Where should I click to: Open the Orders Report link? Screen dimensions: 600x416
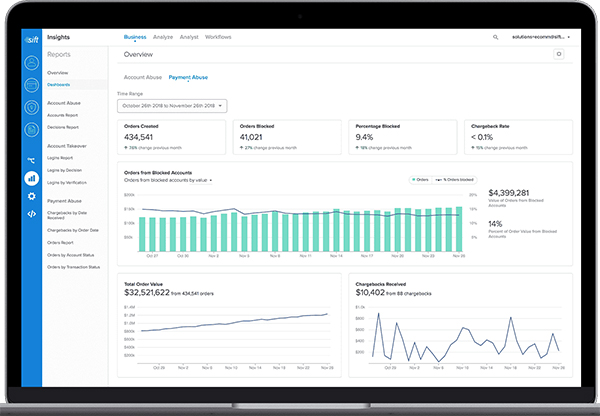[x=60, y=243]
